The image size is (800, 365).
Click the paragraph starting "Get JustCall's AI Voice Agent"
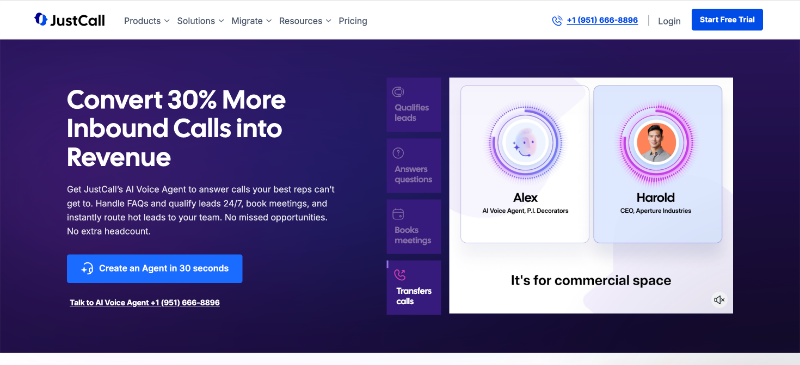[201, 210]
